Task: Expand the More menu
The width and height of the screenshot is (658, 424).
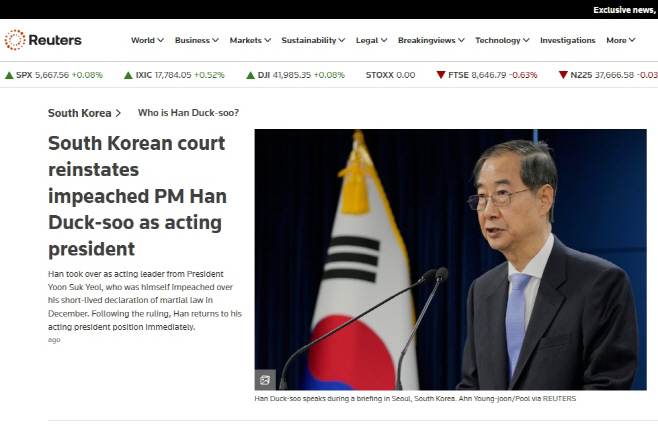Action: point(621,40)
